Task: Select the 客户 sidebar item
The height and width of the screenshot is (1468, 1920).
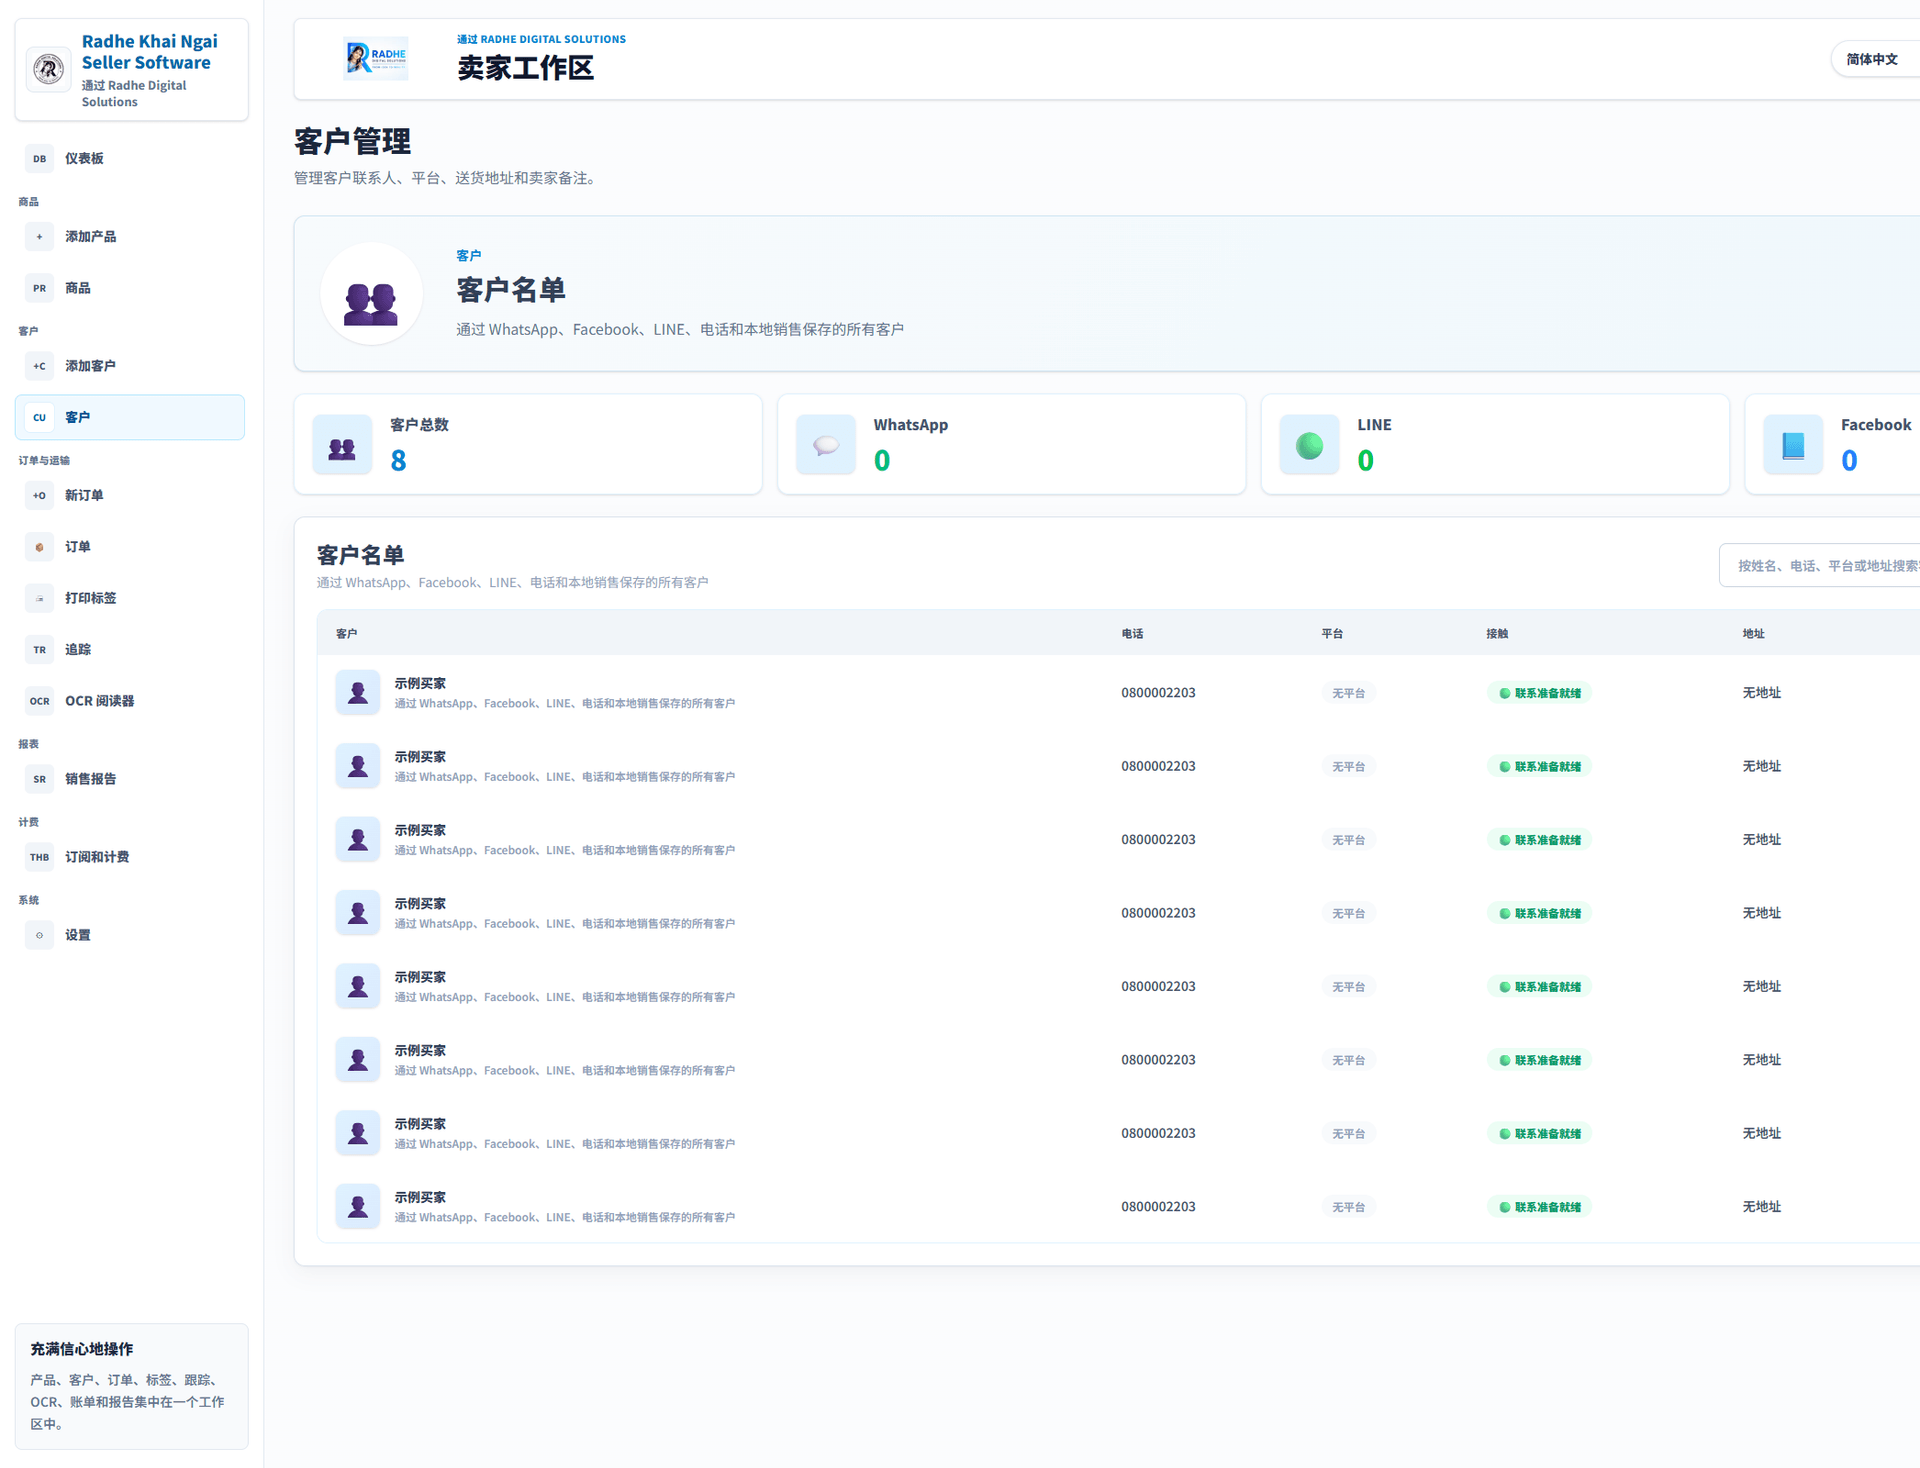Action: coord(130,417)
